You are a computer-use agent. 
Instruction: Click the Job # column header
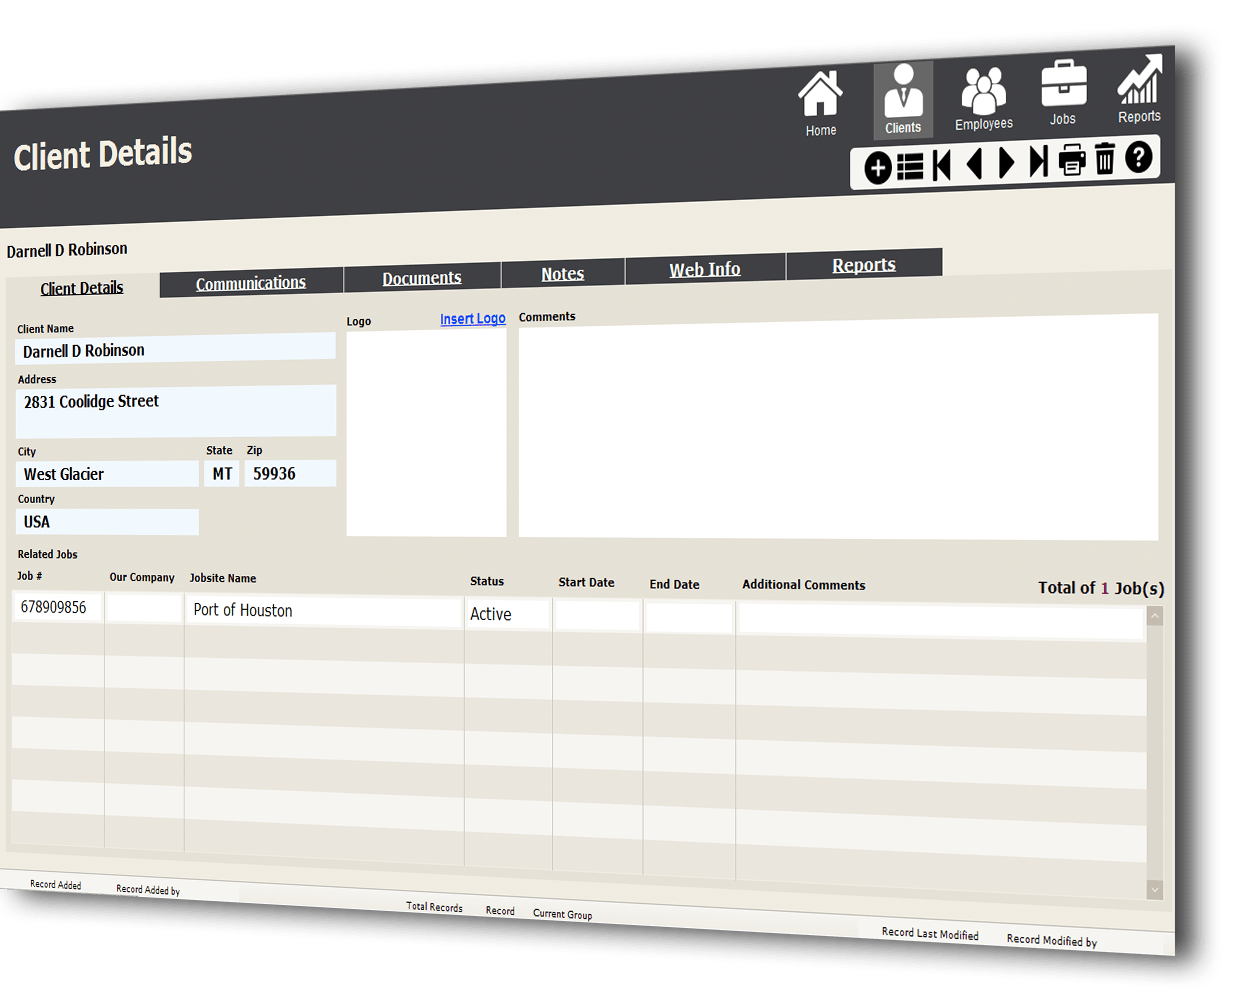[x=30, y=576]
